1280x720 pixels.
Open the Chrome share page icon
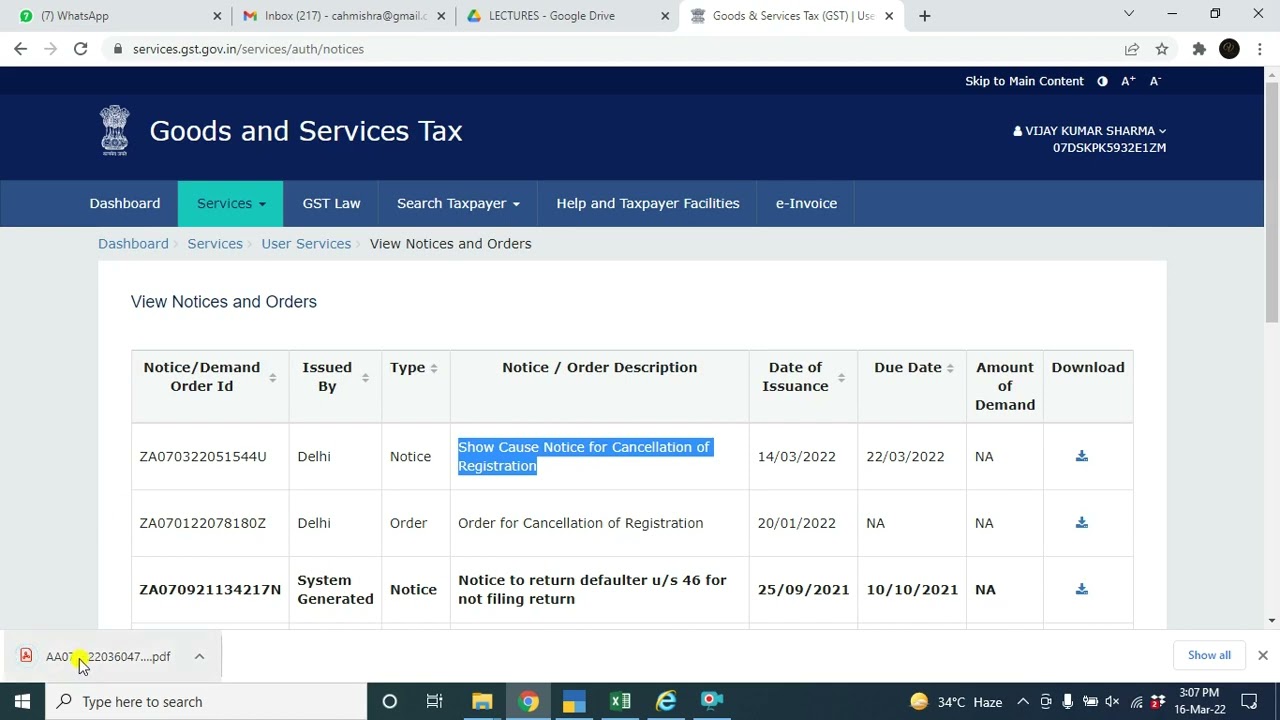[1132, 49]
